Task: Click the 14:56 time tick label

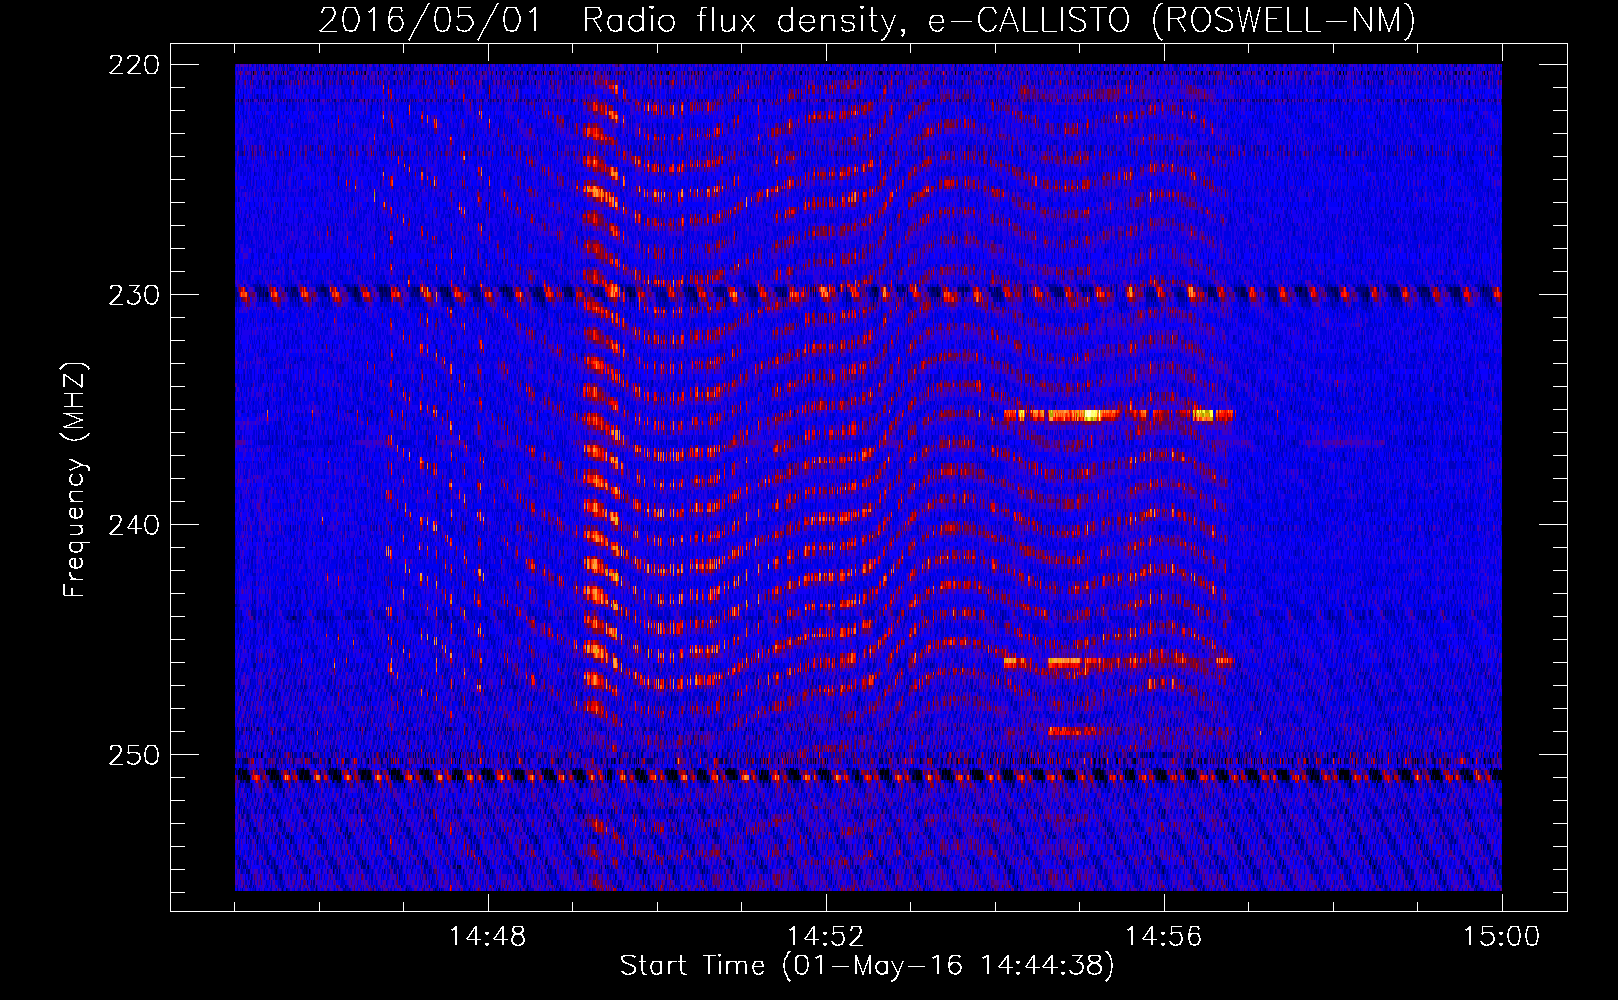Action: pos(1164,936)
